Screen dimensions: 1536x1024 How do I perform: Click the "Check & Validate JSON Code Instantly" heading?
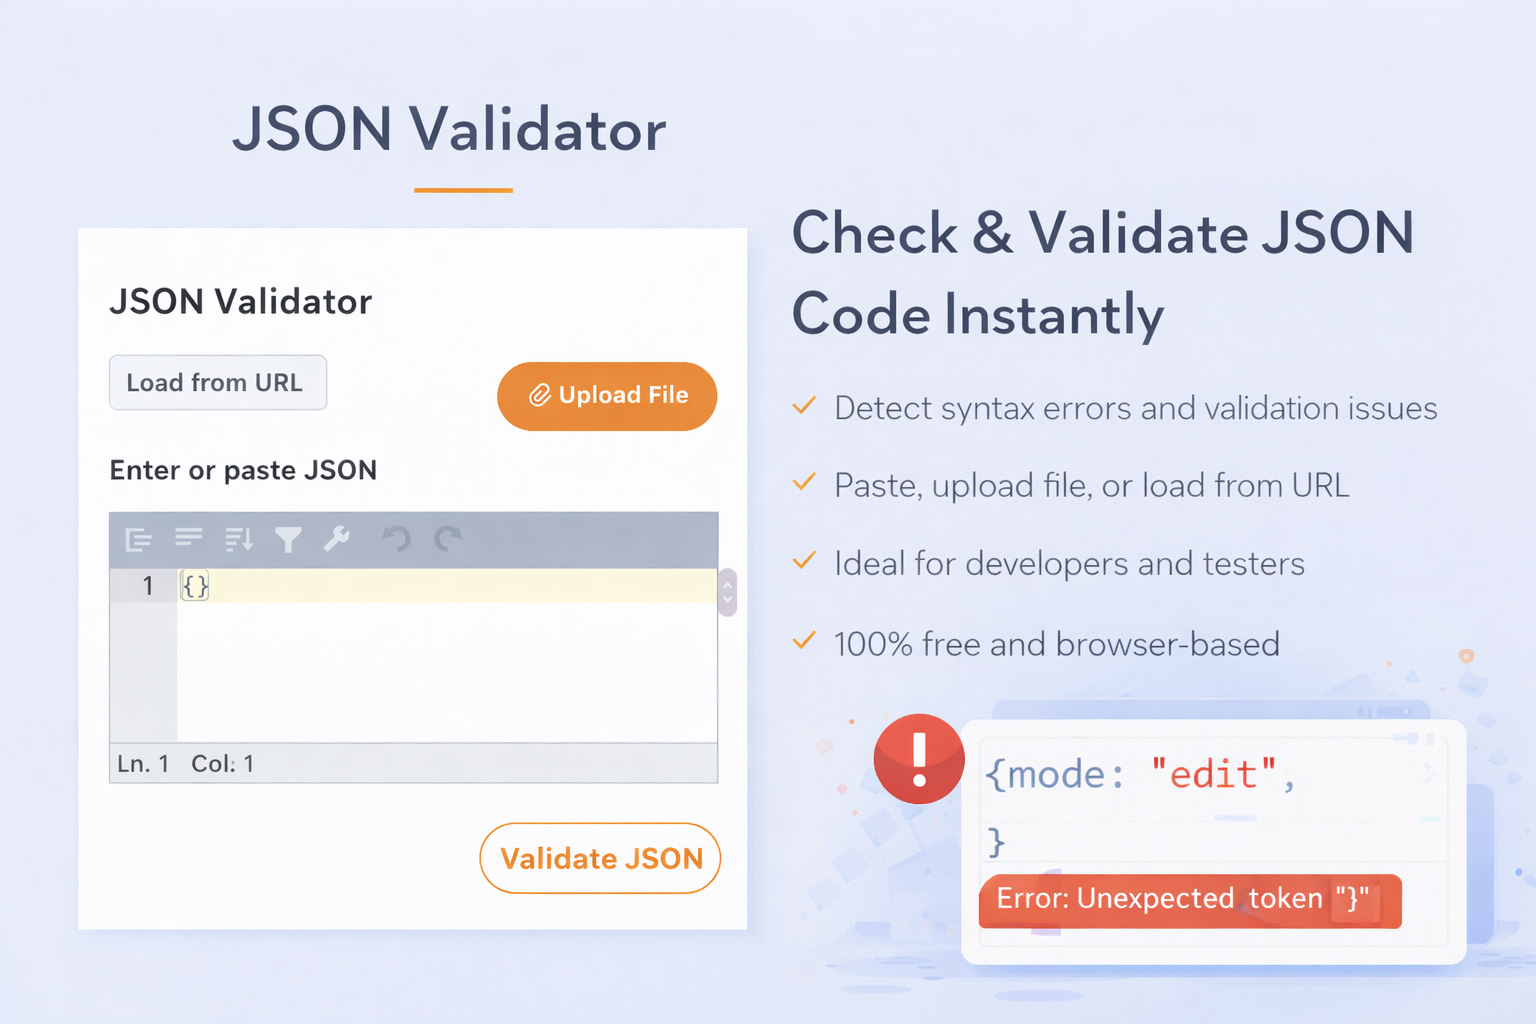pyautogui.click(x=1102, y=273)
